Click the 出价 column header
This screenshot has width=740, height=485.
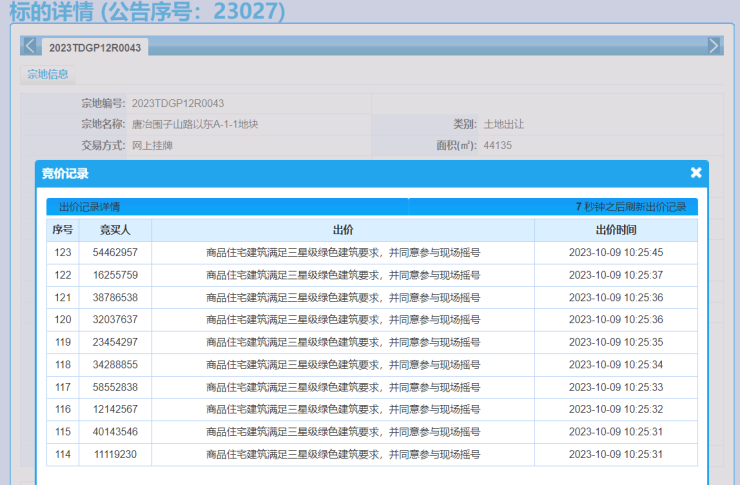(342, 230)
